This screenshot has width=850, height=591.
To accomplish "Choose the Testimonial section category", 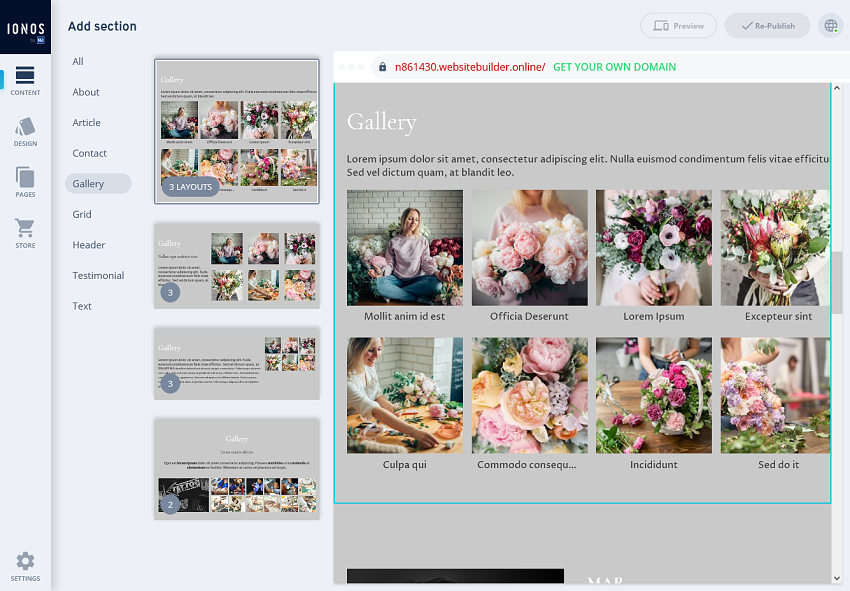I will click(98, 275).
